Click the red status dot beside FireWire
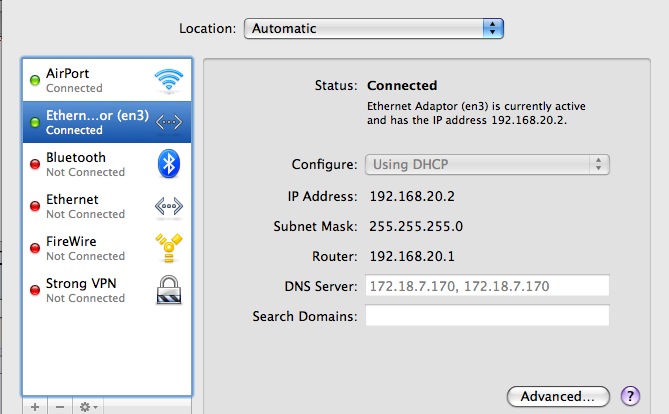669x414 pixels. pos(35,248)
